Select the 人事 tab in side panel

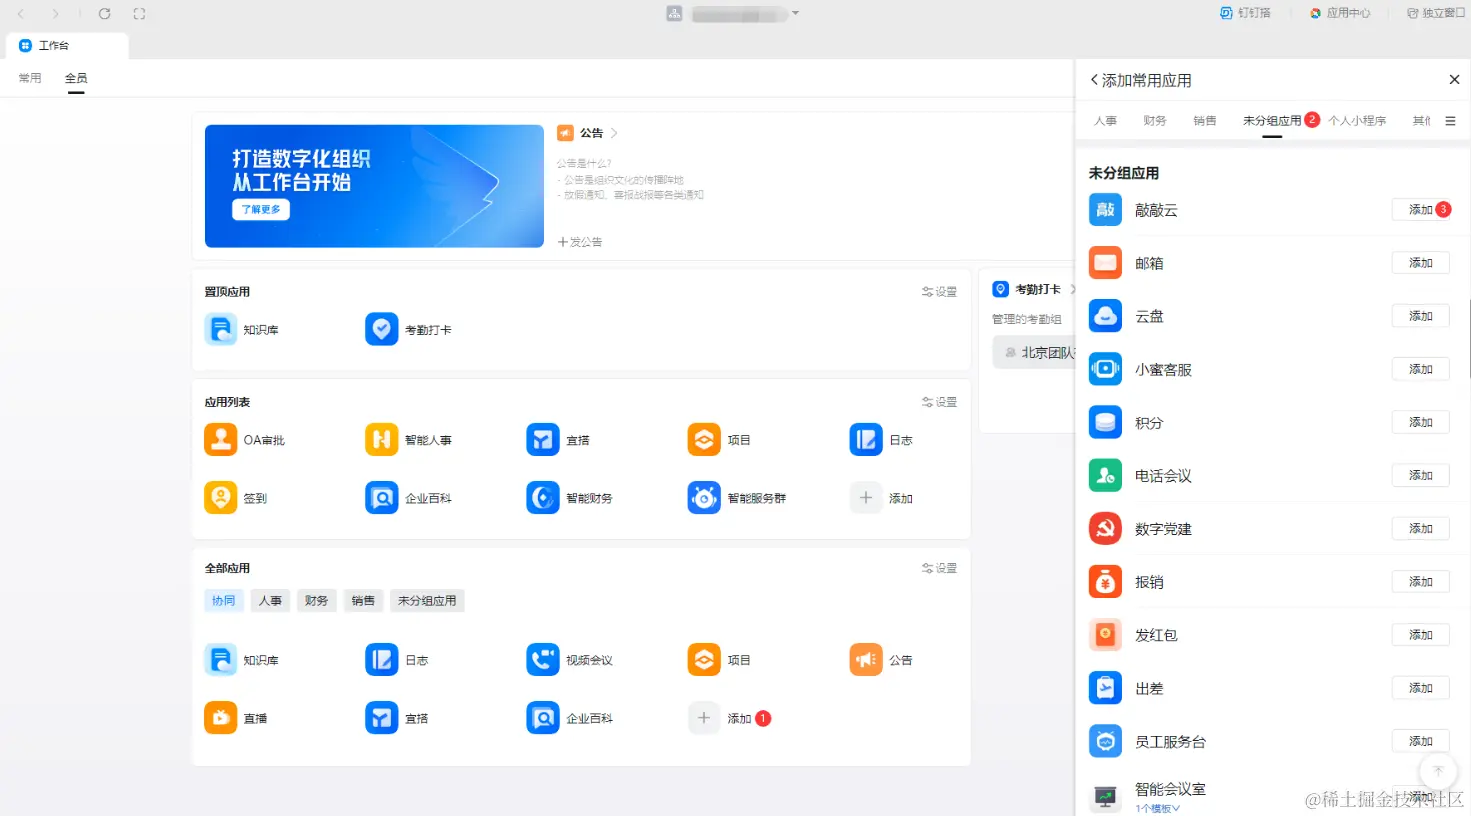click(1105, 121)
